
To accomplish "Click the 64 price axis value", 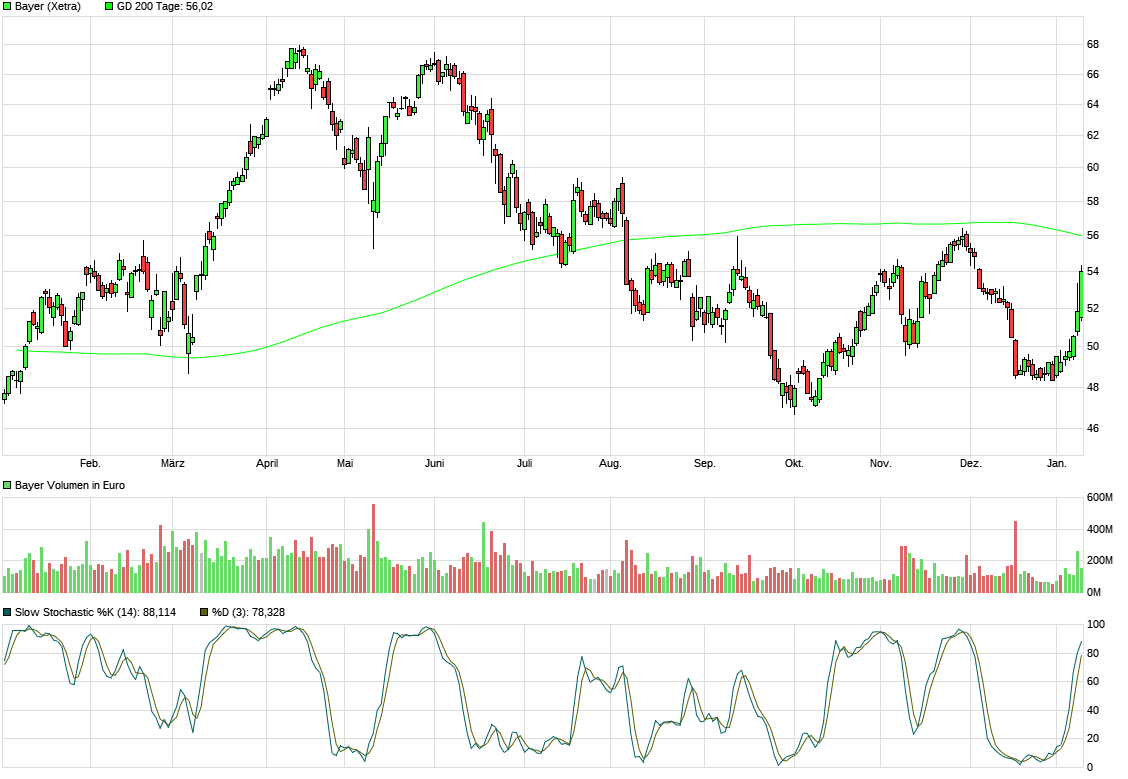I will click(x=1093, y=105).
